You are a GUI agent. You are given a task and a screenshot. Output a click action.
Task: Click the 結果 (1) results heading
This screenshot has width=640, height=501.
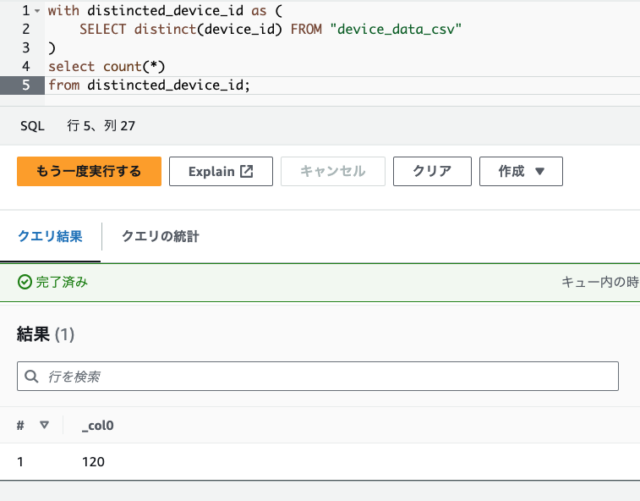[x=45, y=334]
